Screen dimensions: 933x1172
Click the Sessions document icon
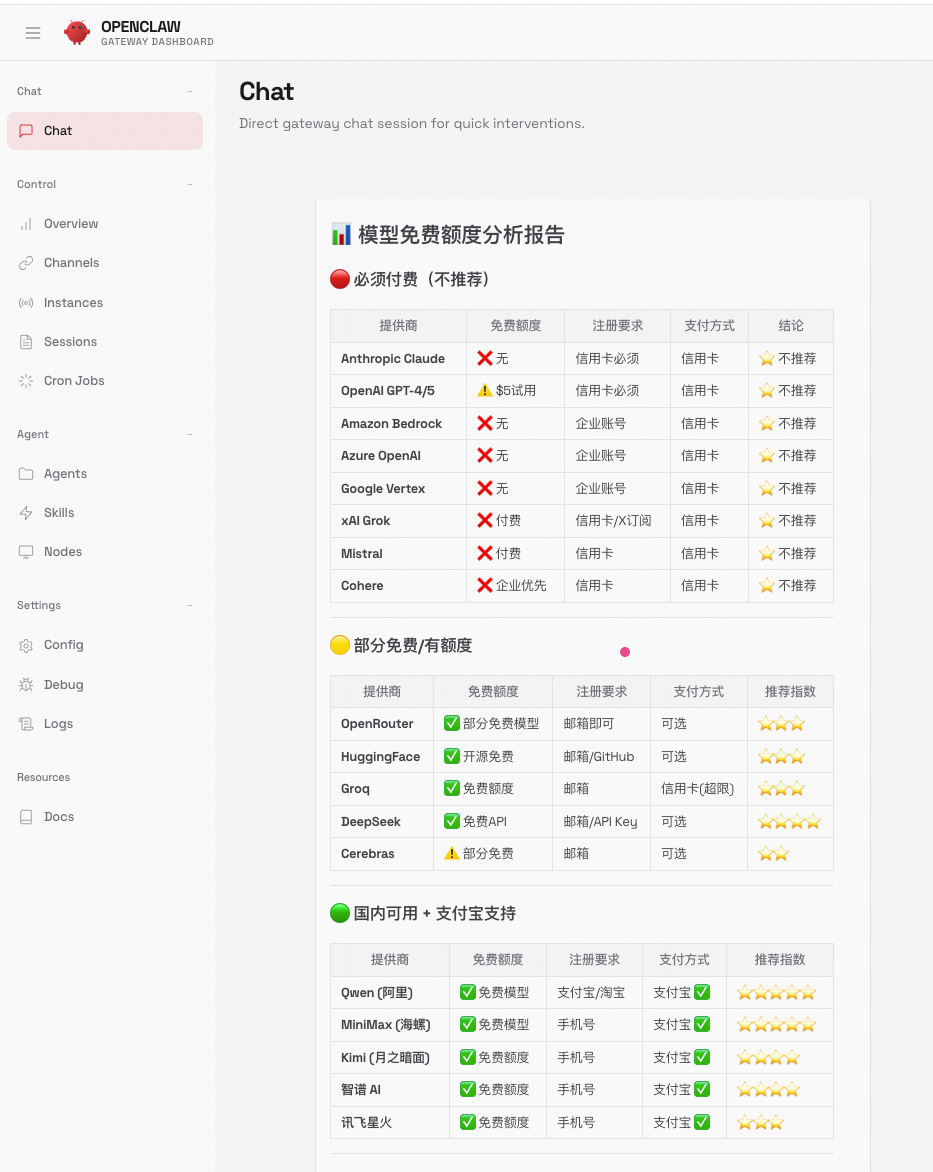coord(27,342)
